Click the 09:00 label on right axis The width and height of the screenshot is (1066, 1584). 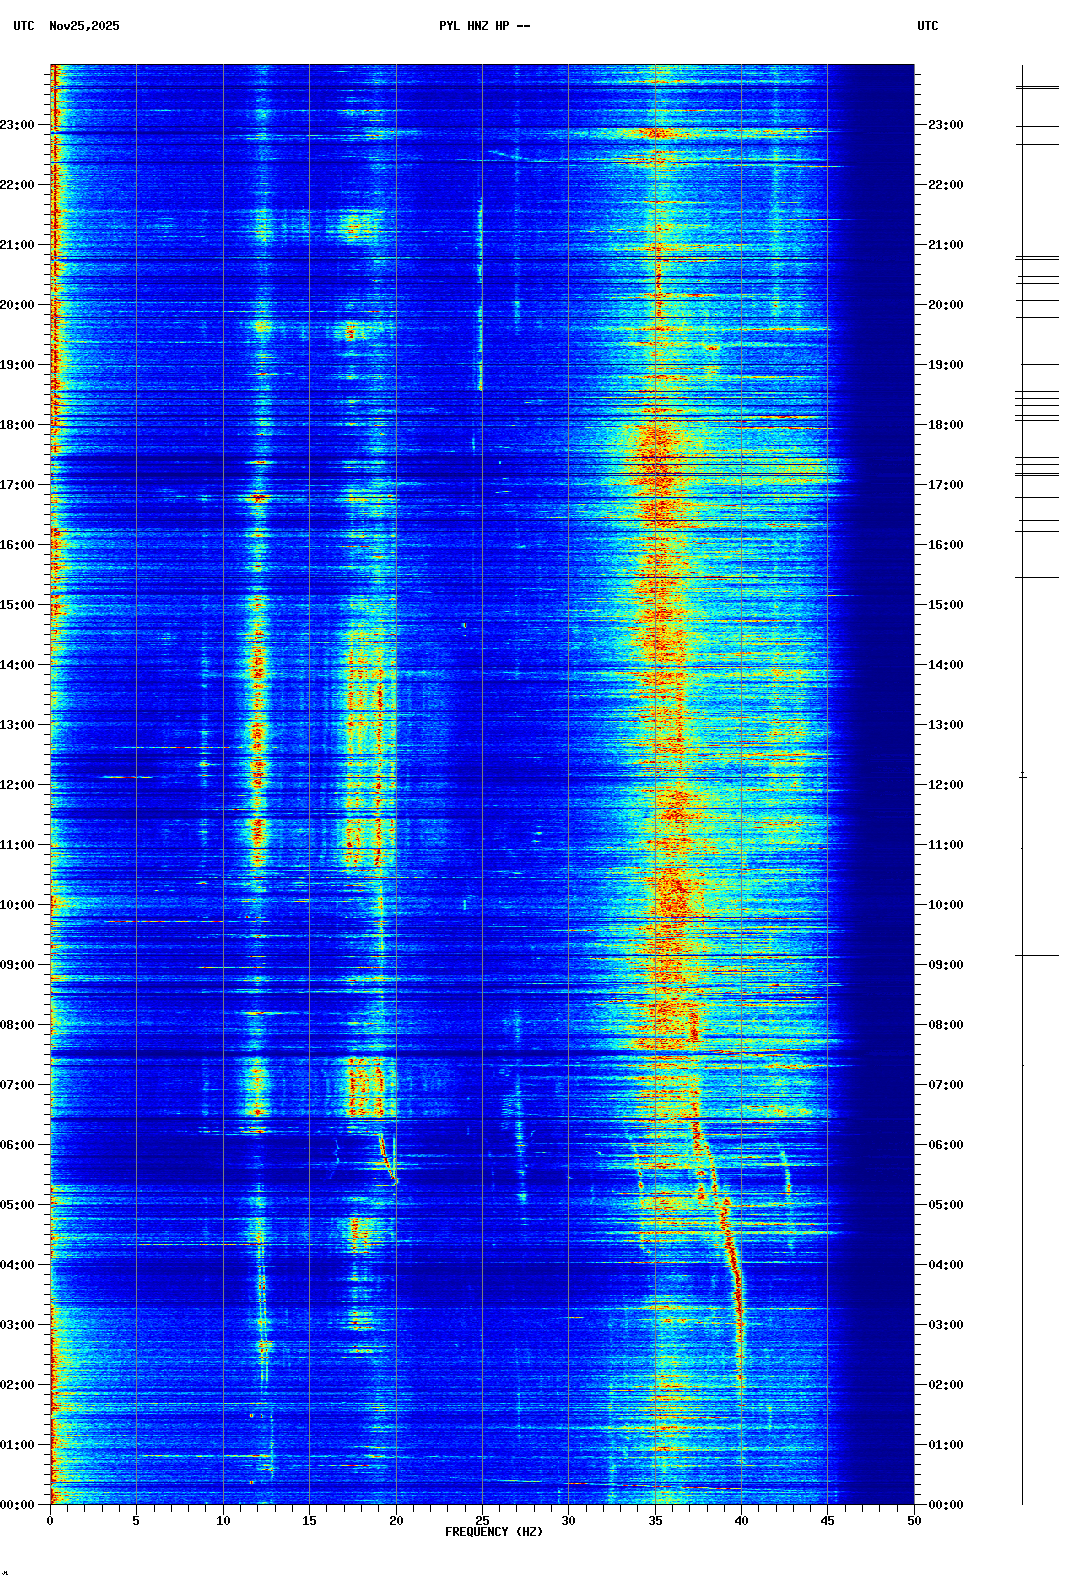click(945, 965)
